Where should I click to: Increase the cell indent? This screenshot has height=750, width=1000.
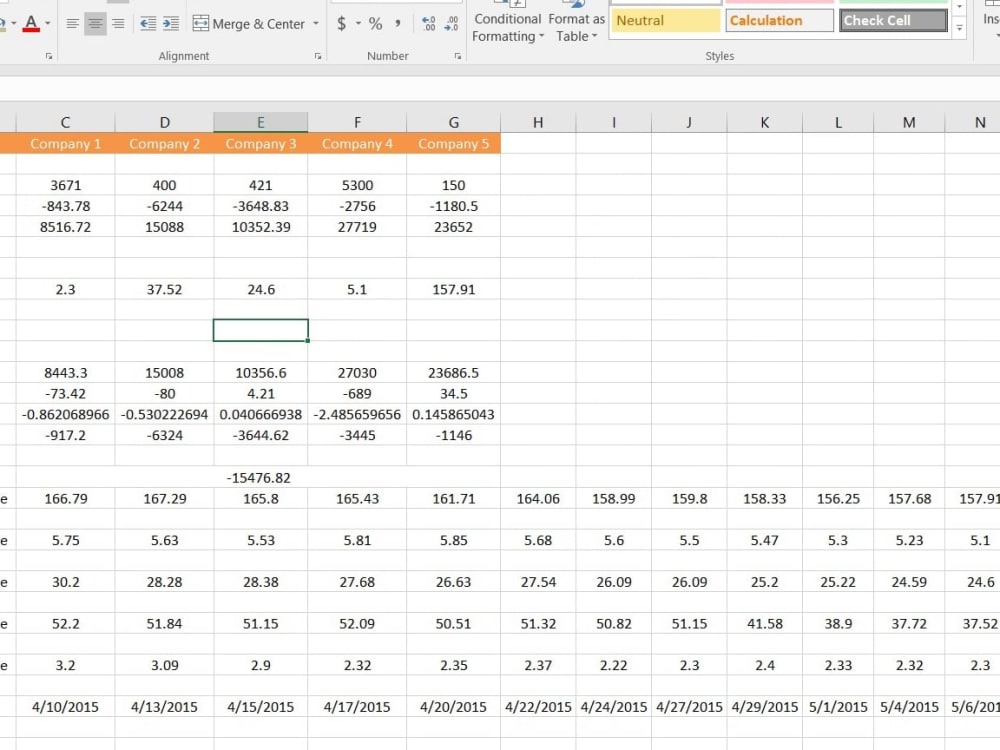point(171,24)
